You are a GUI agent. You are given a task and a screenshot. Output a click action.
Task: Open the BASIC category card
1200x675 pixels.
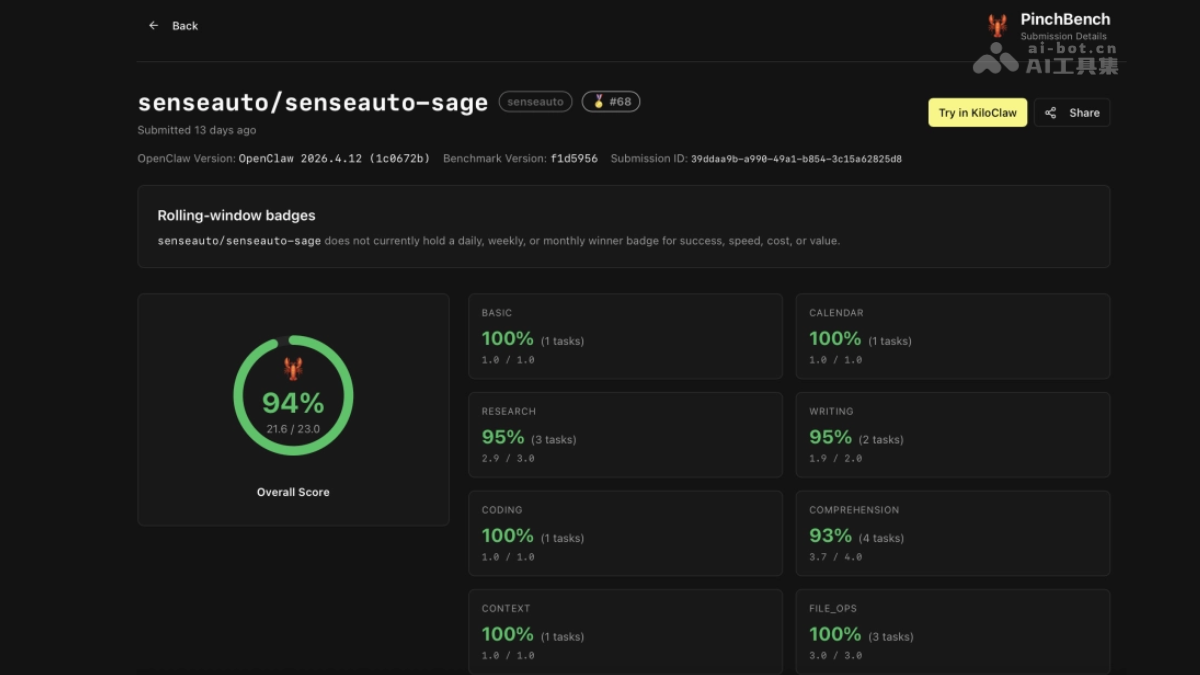pos(625,336)
